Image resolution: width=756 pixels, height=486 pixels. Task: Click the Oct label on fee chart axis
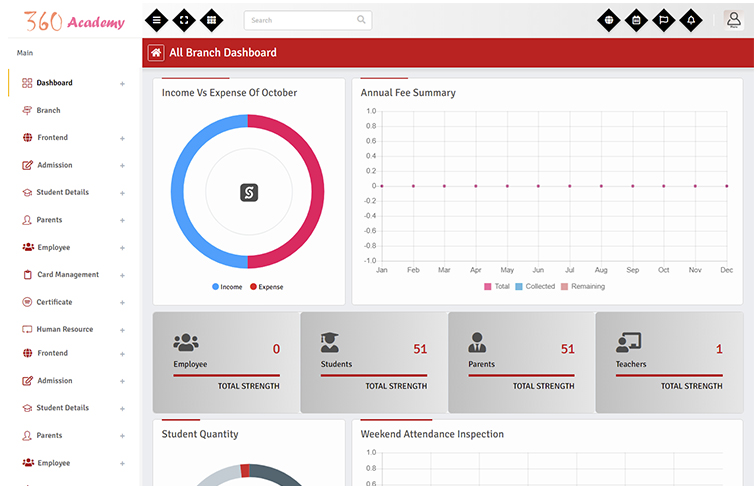tap(663, 270)
